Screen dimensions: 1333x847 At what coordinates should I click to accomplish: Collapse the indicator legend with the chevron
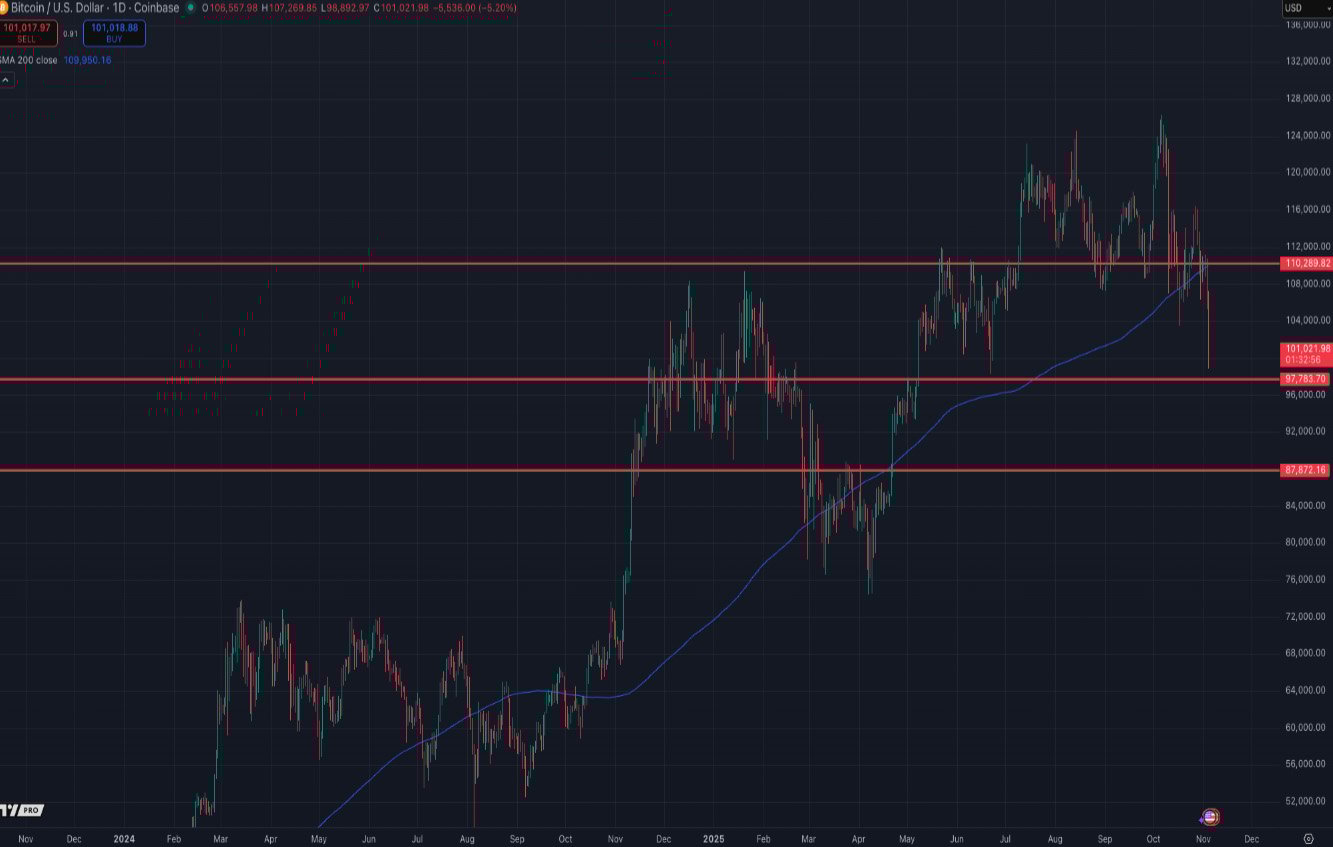tap(5, 79)
